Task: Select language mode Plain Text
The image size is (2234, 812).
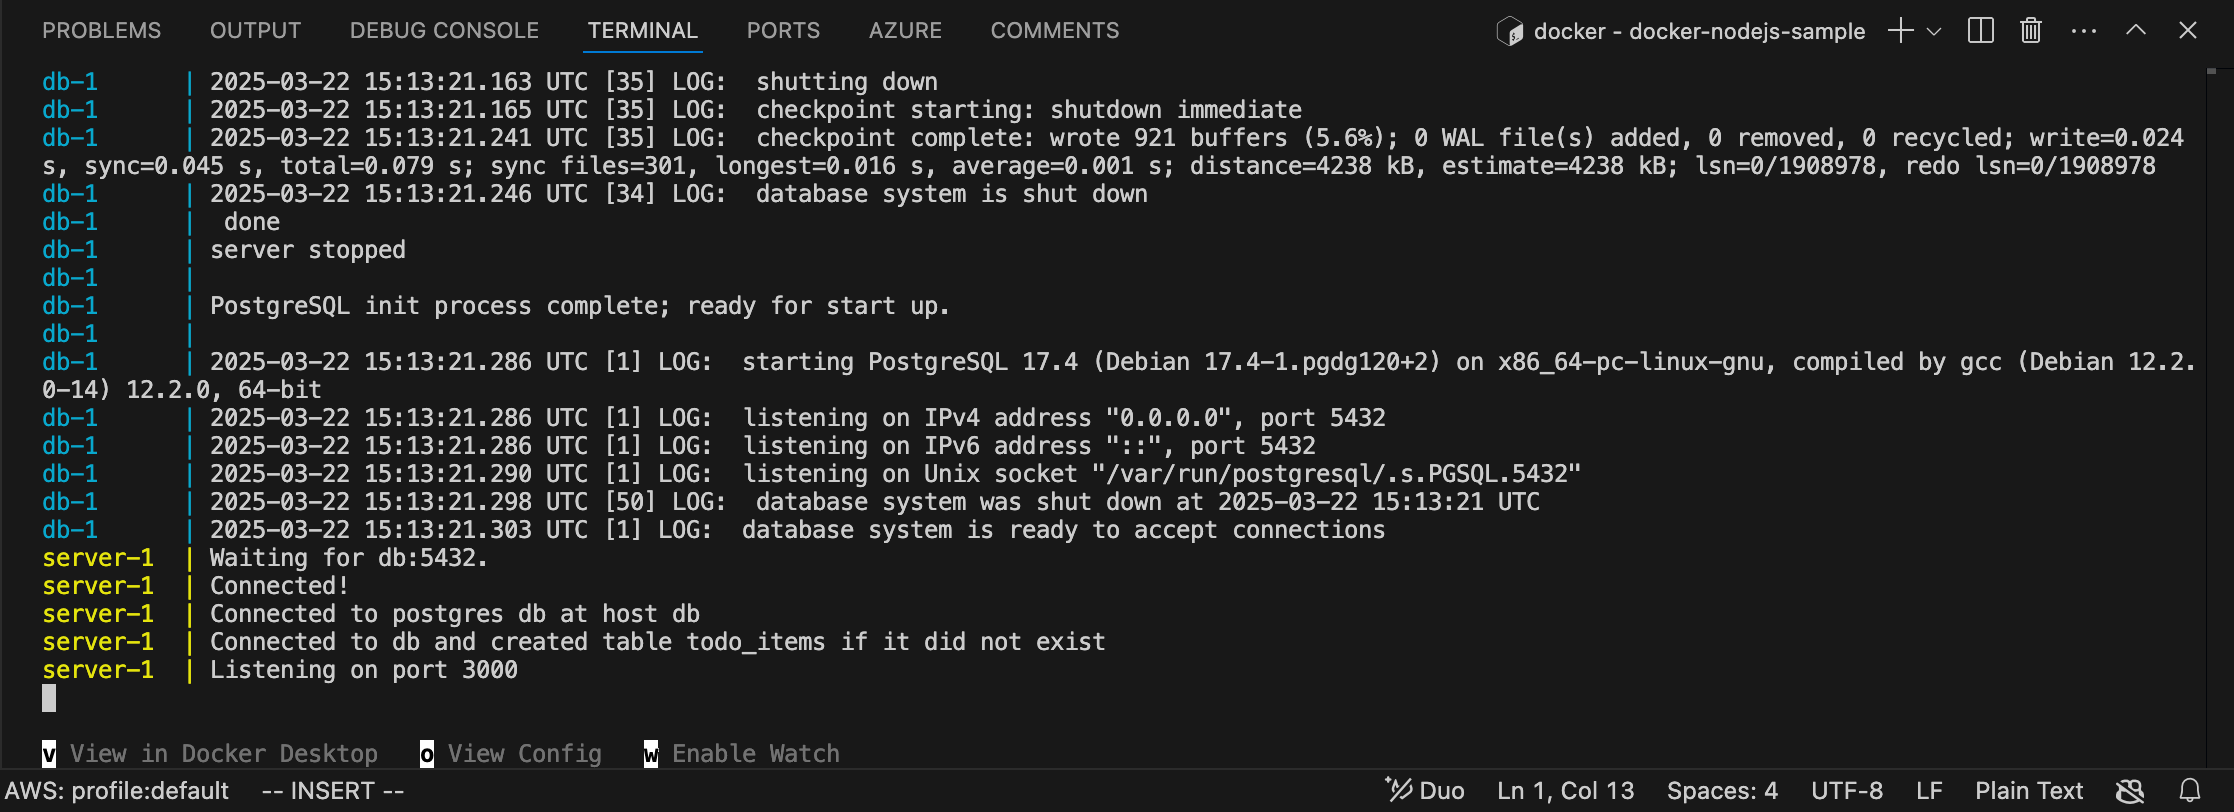Action: 2029,791
